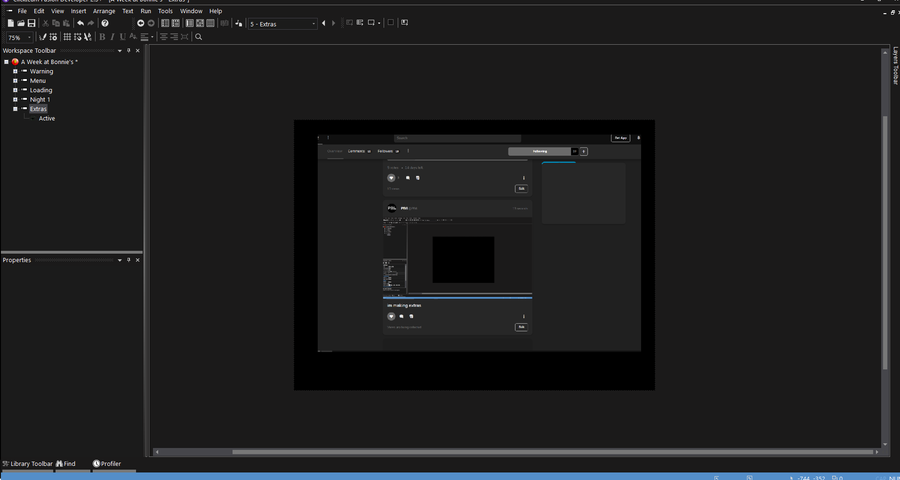
Task: Open the Text menu
Action: [128, 11]
